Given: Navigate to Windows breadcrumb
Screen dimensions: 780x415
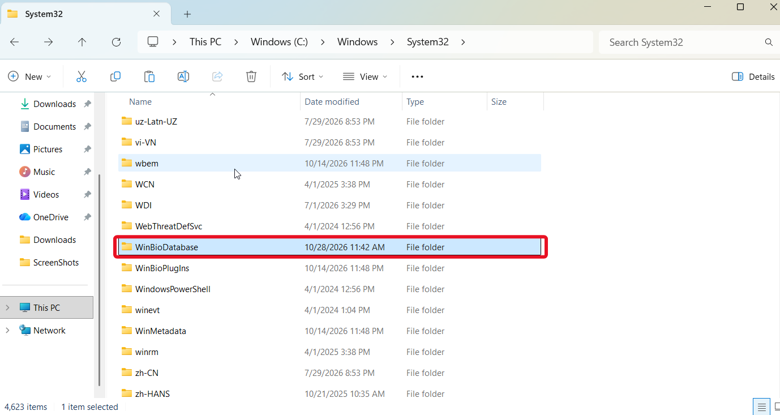Looking at the screenshot, I should coord(357,42).
